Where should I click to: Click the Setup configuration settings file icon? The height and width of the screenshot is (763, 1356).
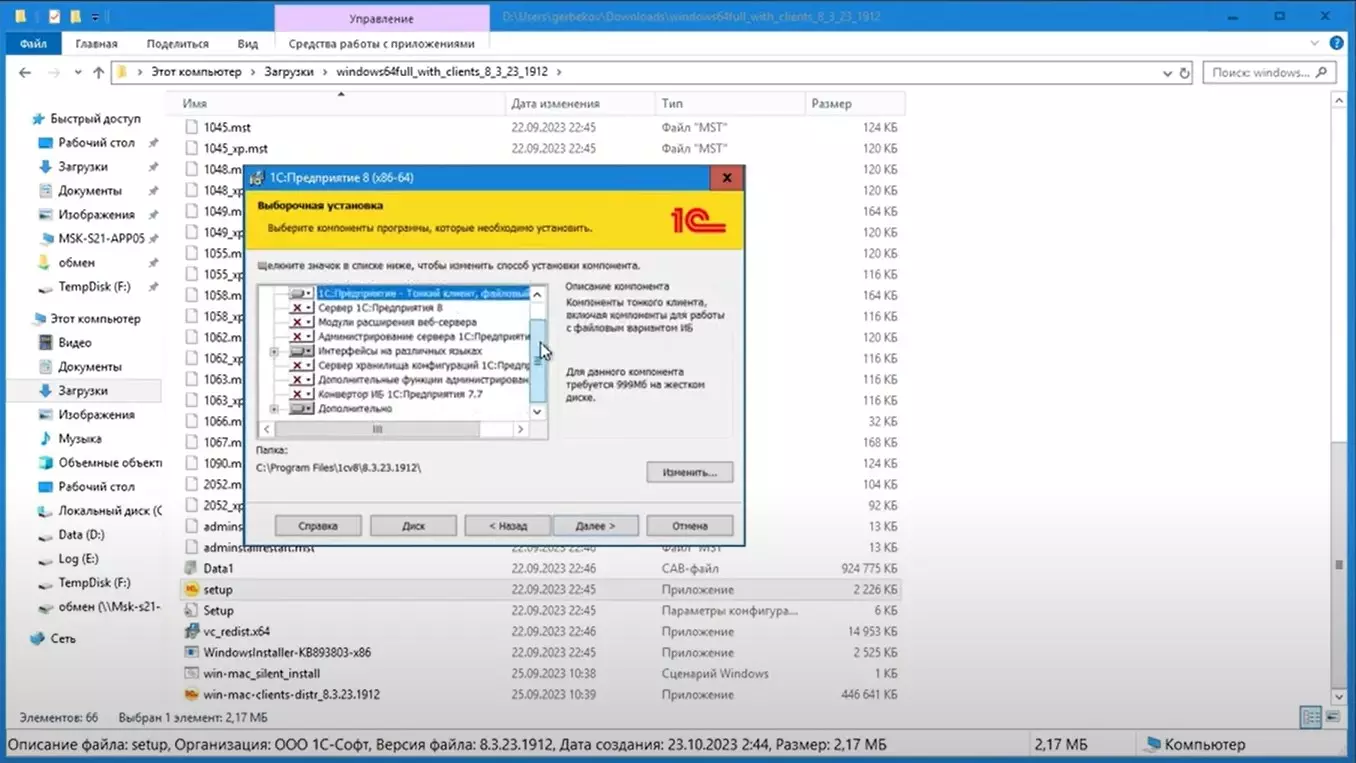(x=193, y=610)
